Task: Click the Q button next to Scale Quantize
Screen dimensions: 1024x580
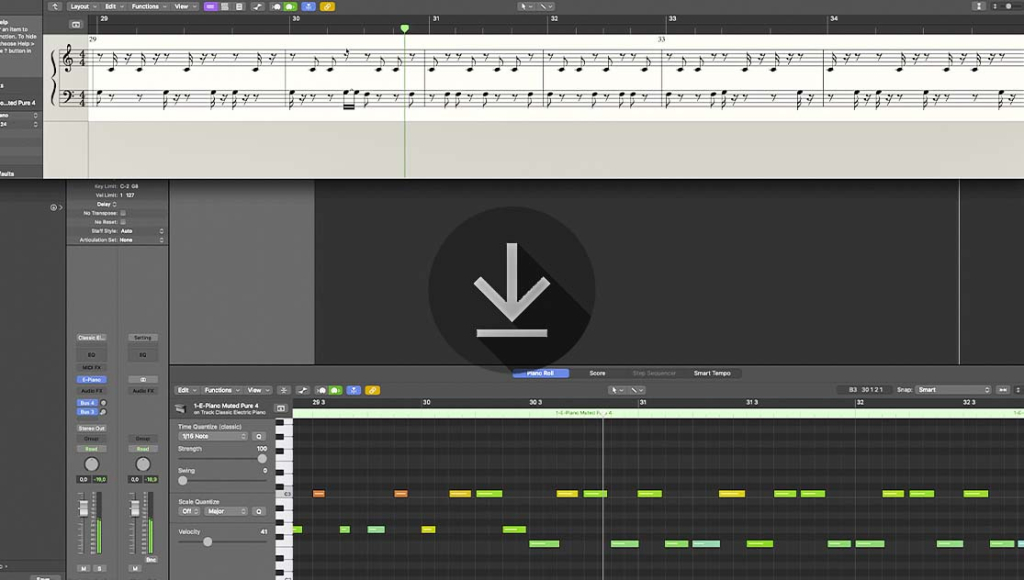Action: 258,511
